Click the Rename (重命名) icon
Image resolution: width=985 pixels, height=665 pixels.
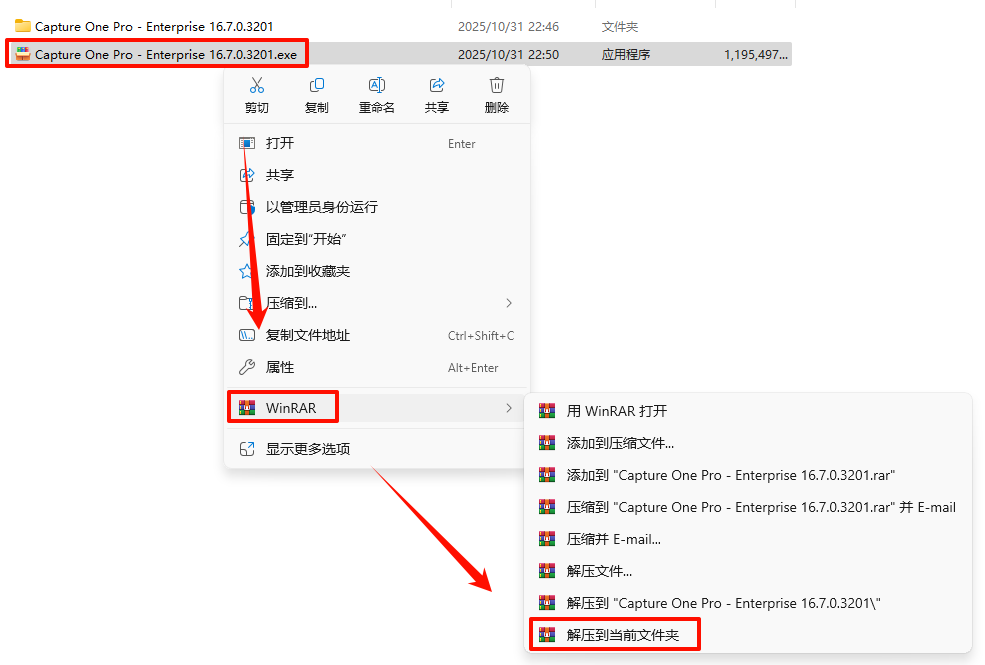376,85
